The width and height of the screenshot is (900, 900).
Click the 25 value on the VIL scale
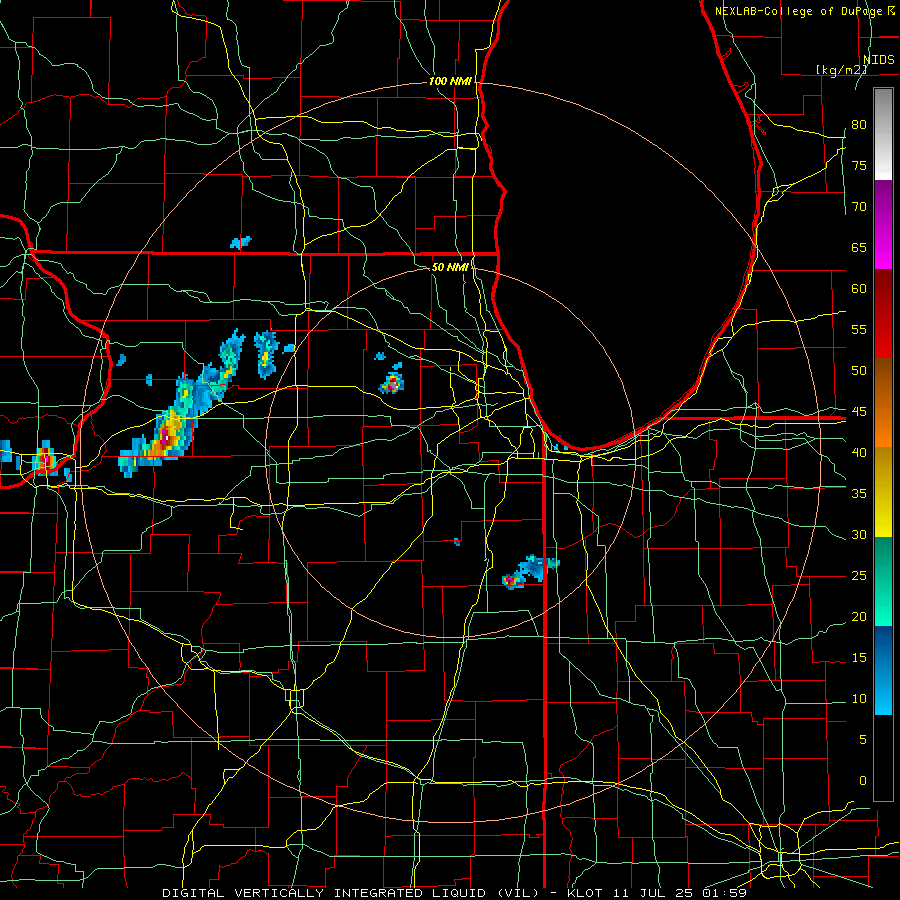pos(859,576)
